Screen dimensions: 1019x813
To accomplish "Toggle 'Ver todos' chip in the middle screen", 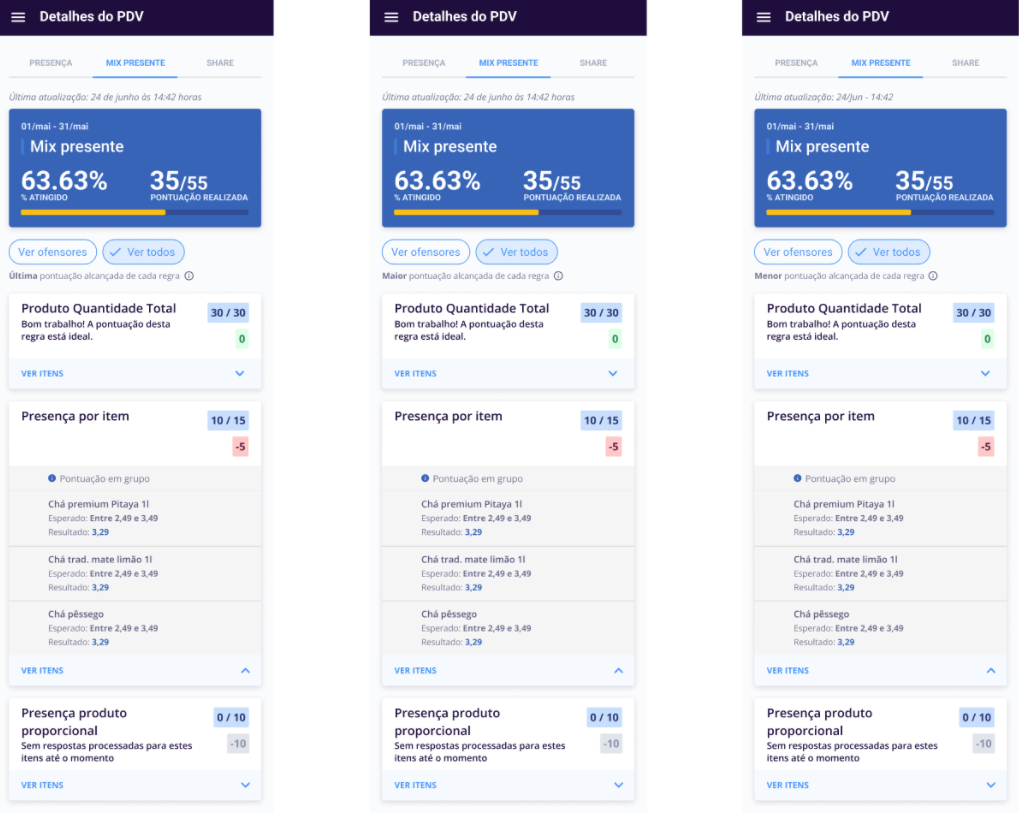I will (x=517, y=252).
